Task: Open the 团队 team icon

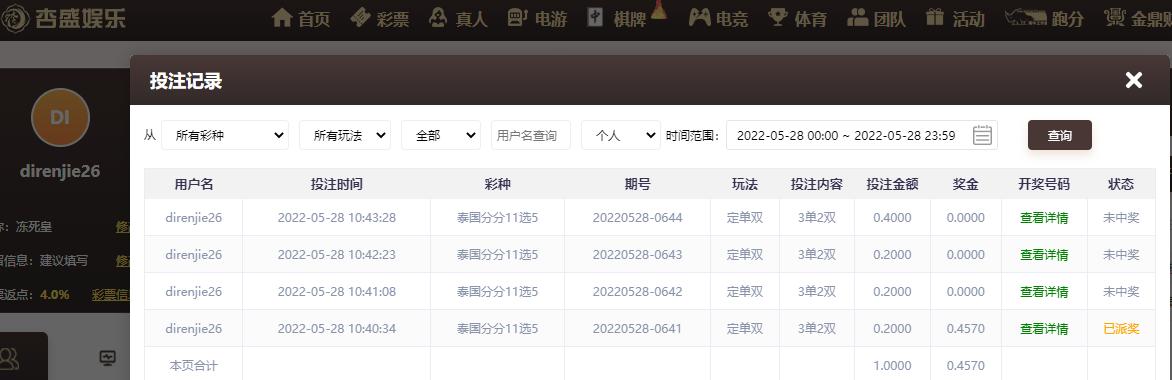Action: click(858, 18)
